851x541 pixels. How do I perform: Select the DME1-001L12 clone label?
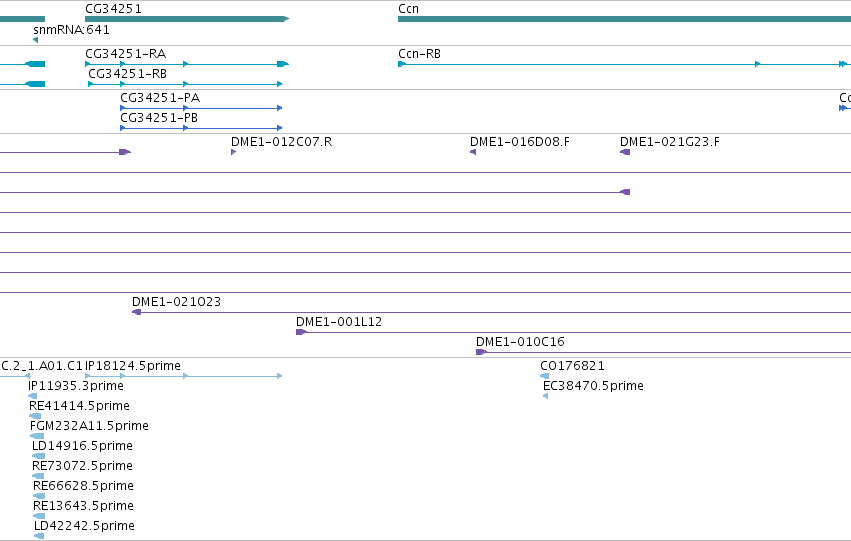pyautogui.click(x=339, y=322)
